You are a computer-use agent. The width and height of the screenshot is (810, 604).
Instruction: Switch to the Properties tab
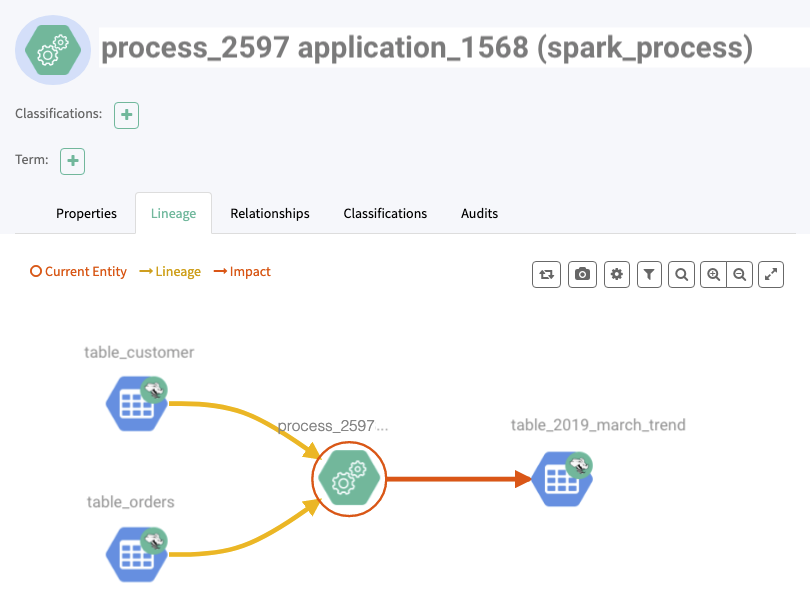click(86, 214)
